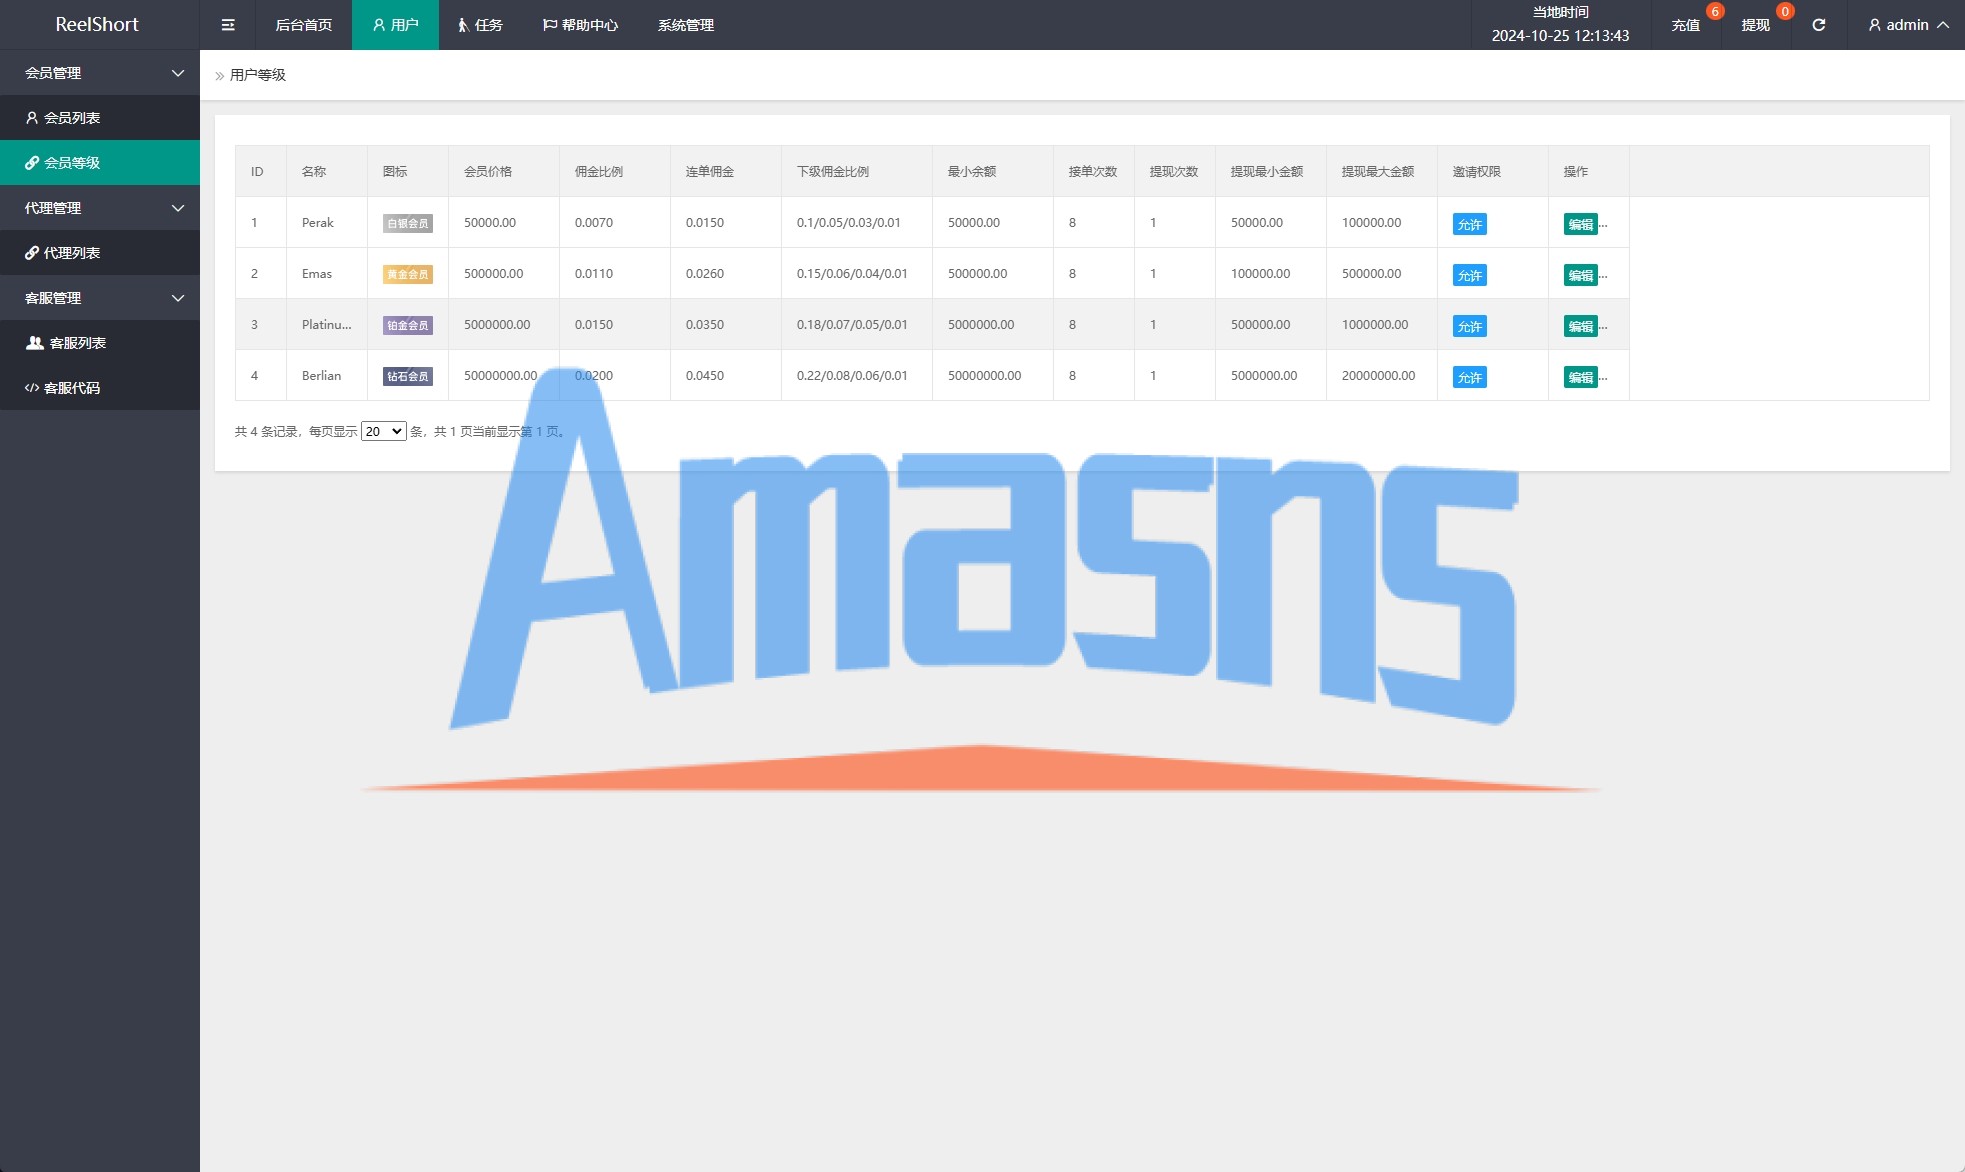
Task: Edit the Platinum level via 编辑
Action: (x=1580, y=326)
